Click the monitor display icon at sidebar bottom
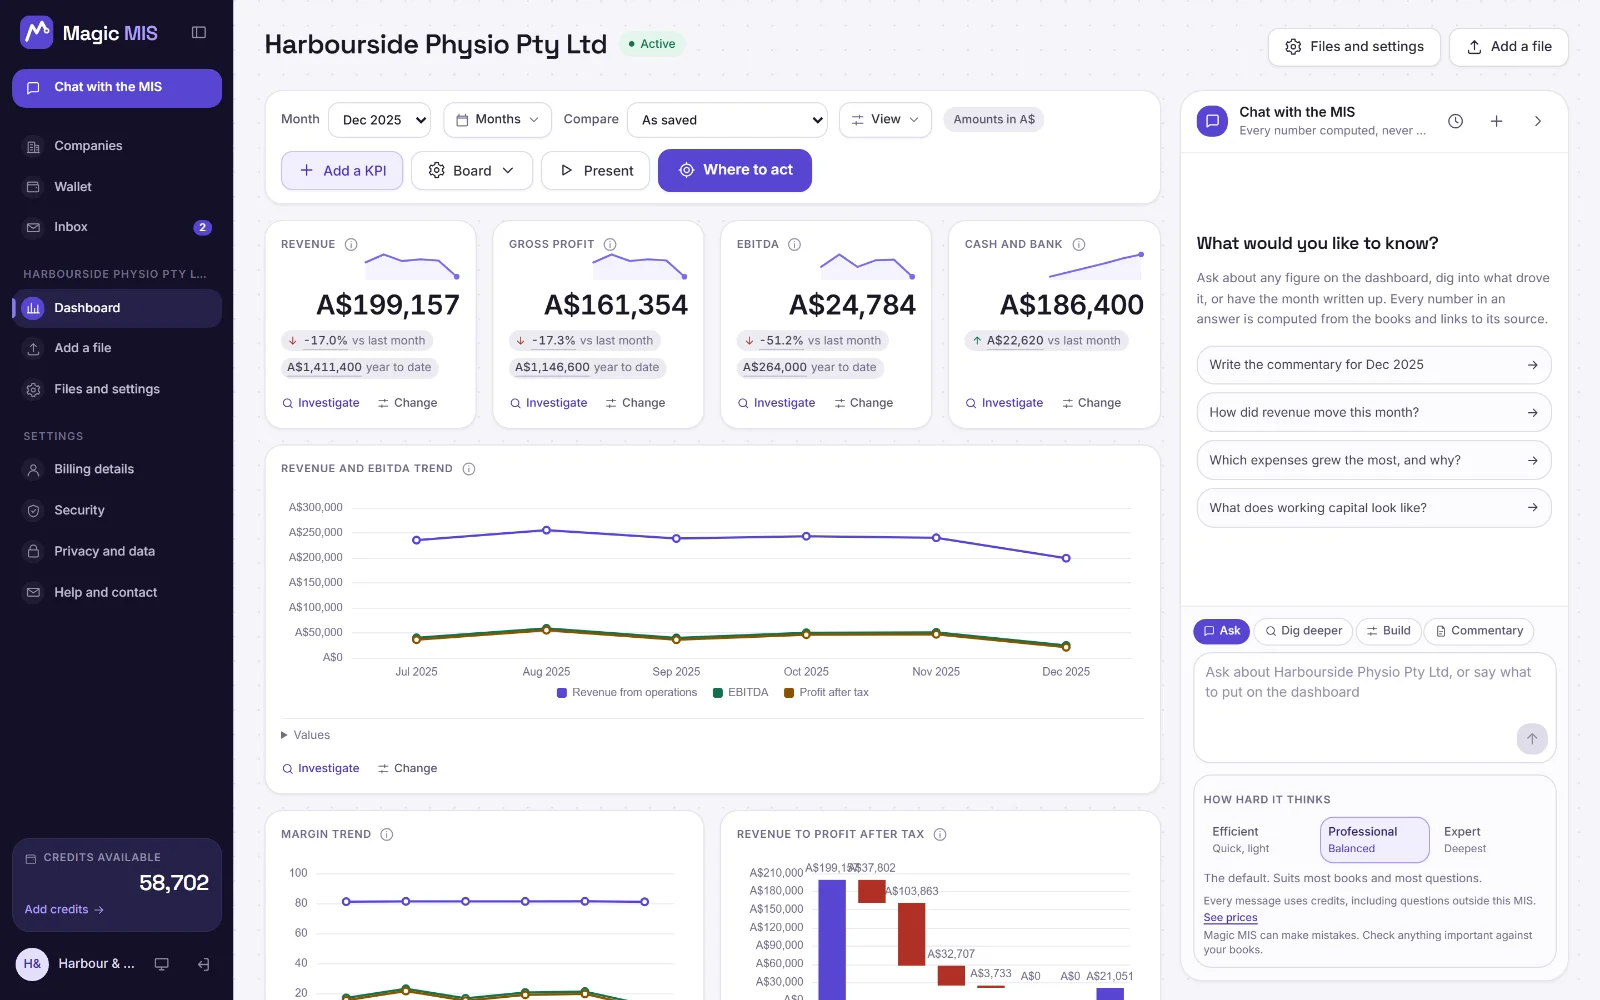Image resolution: width=1600 pixels, height=1000 pixels. (161, 964)
